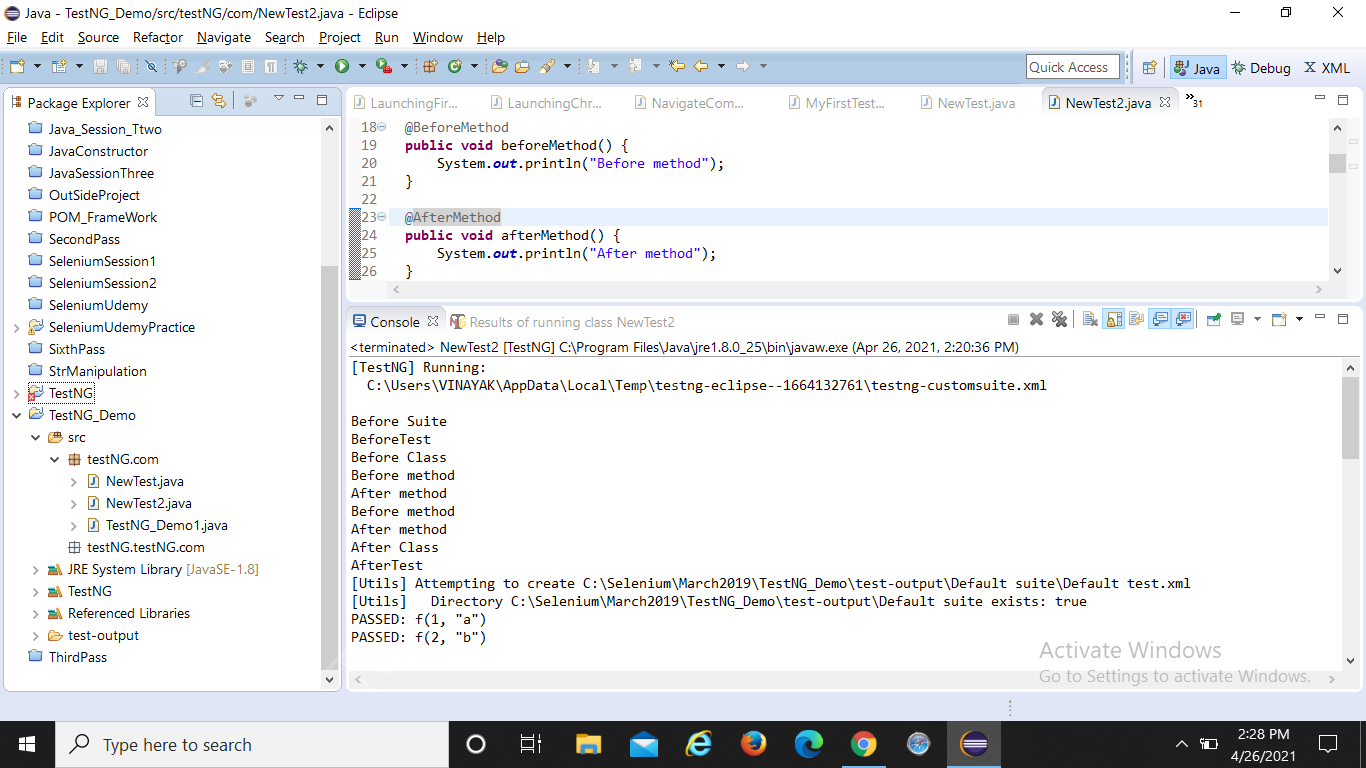Click the Package Explorer vertical scrollbar
1366x768 pixels.
[x=331, y=470]
